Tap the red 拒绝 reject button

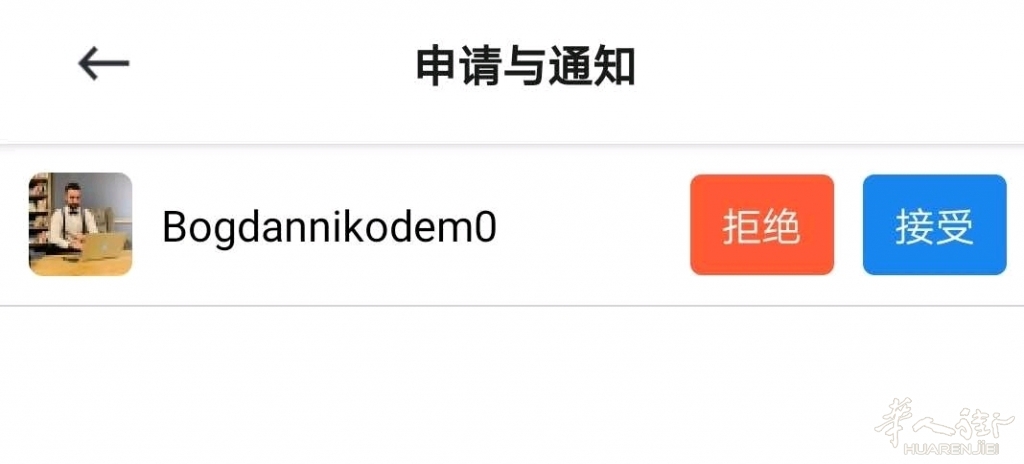coord(761,225)
